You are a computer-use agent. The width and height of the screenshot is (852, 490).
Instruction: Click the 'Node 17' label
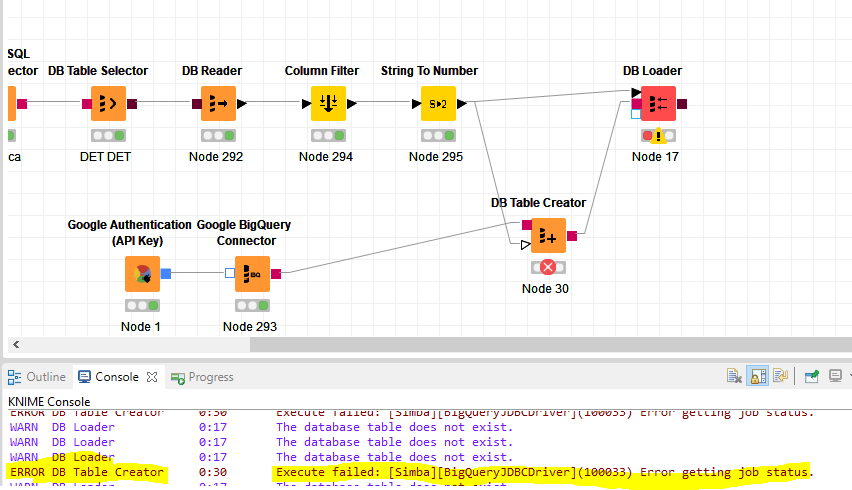[655, 157]
